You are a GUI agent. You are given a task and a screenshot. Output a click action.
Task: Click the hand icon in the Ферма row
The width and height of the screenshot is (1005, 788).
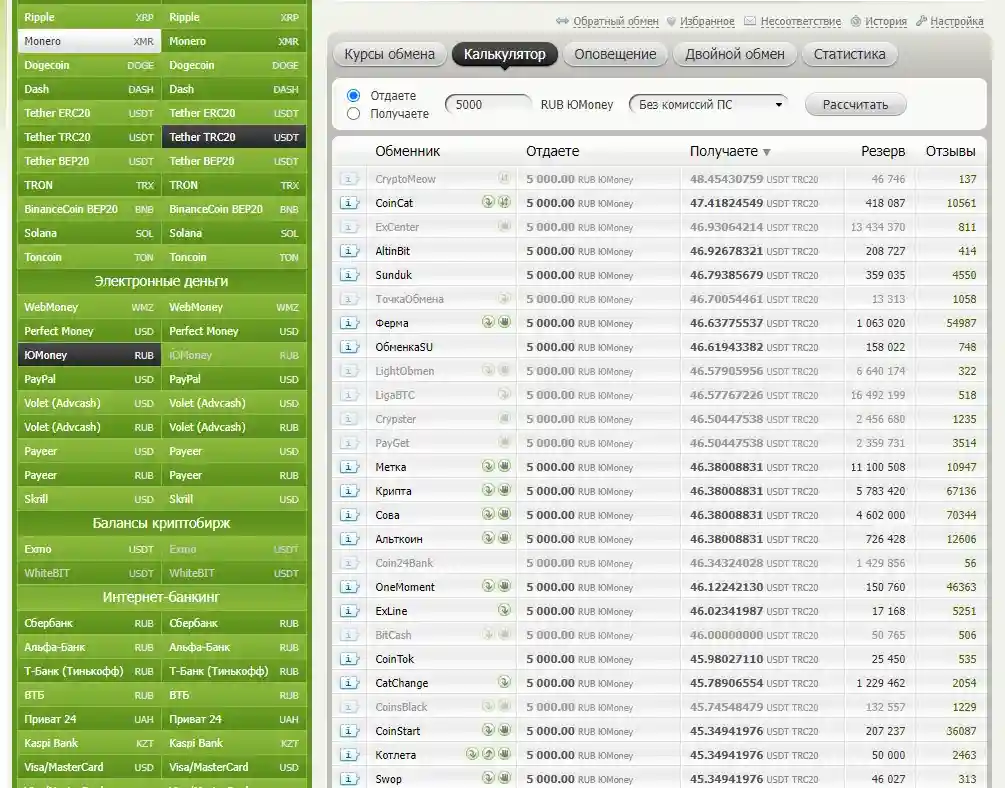click(505, 323)
